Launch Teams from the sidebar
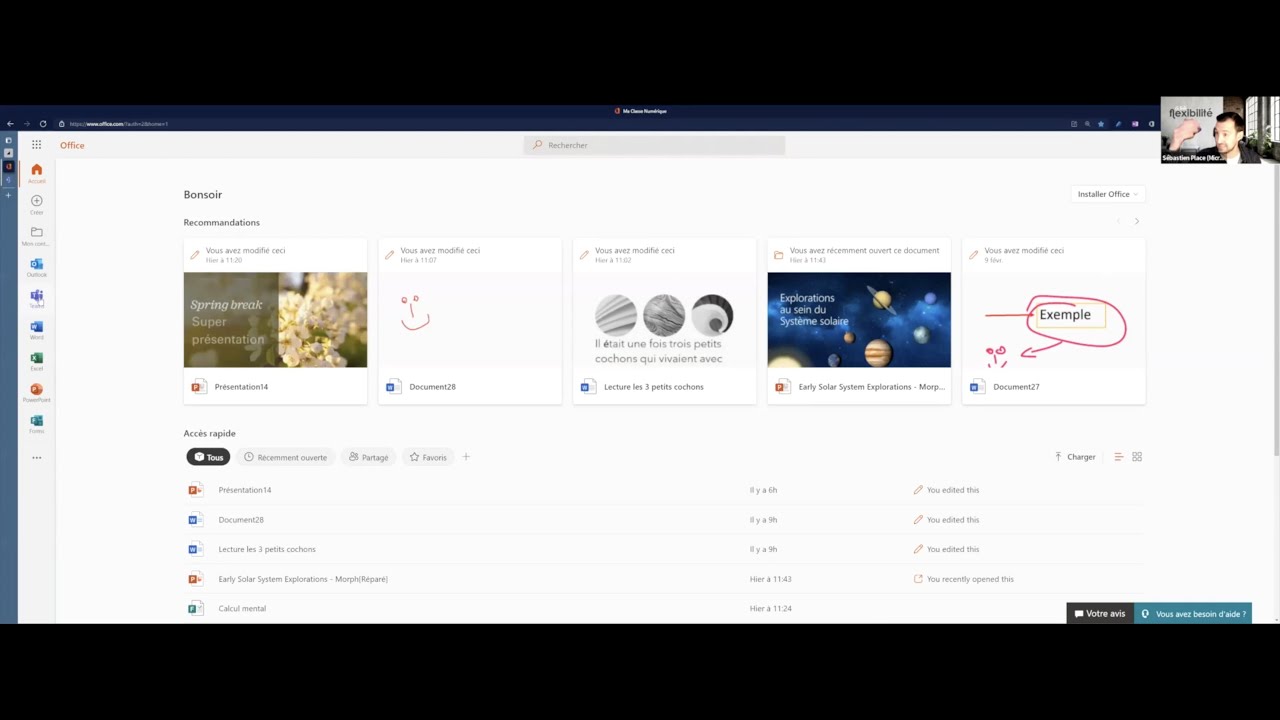This screenshot has height=720, width=1280. (x=37, y=298)
